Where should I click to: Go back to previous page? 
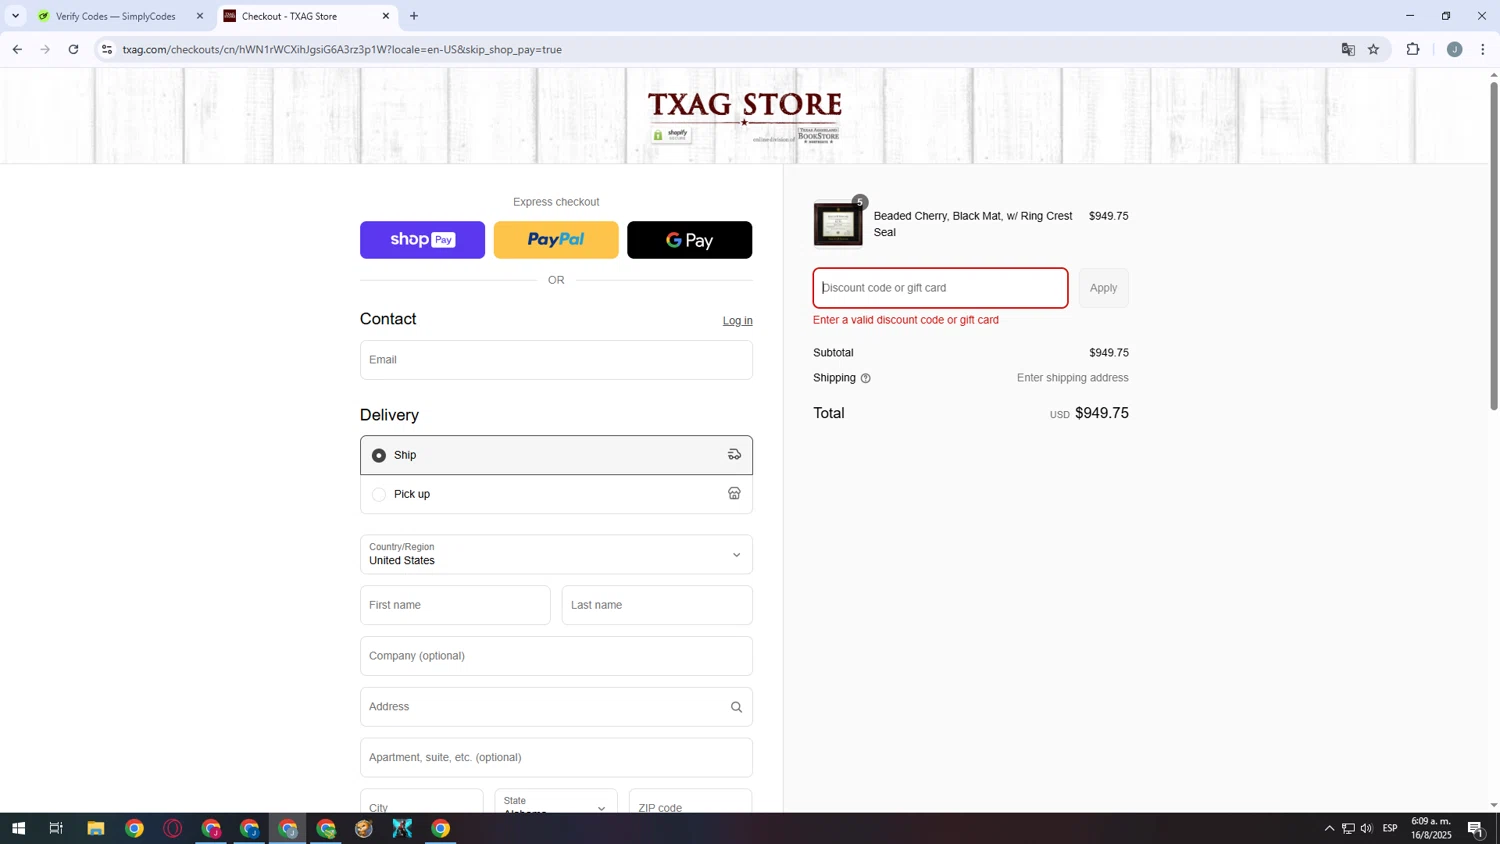click(x=17, y=49)
